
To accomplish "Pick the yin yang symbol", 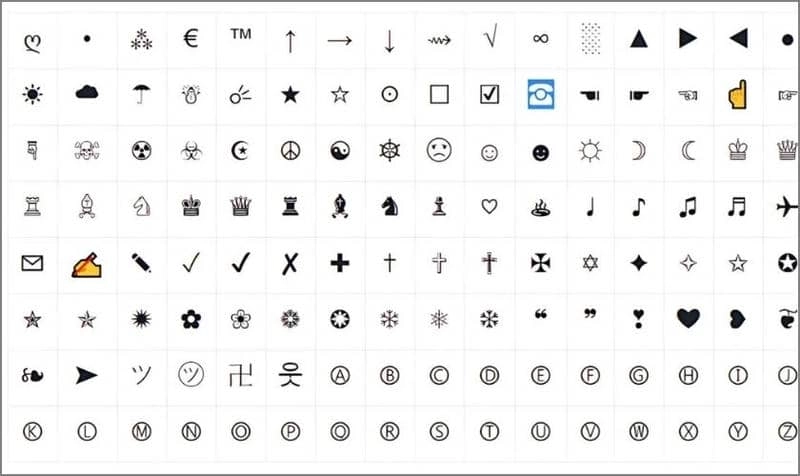I will 340,151.
